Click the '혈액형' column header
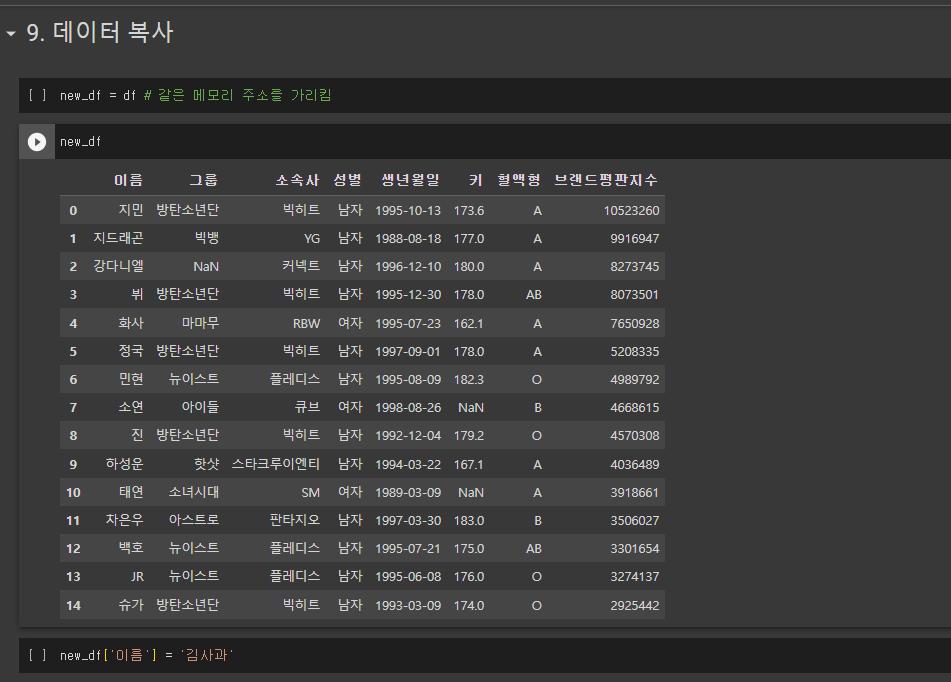 [x=519, y=180]
